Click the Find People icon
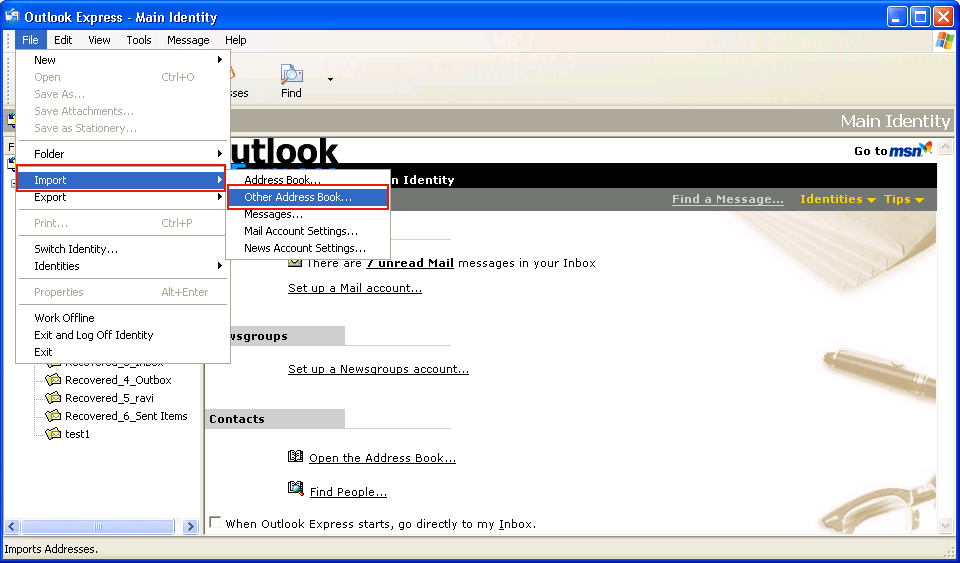 [x=296, y=488]
